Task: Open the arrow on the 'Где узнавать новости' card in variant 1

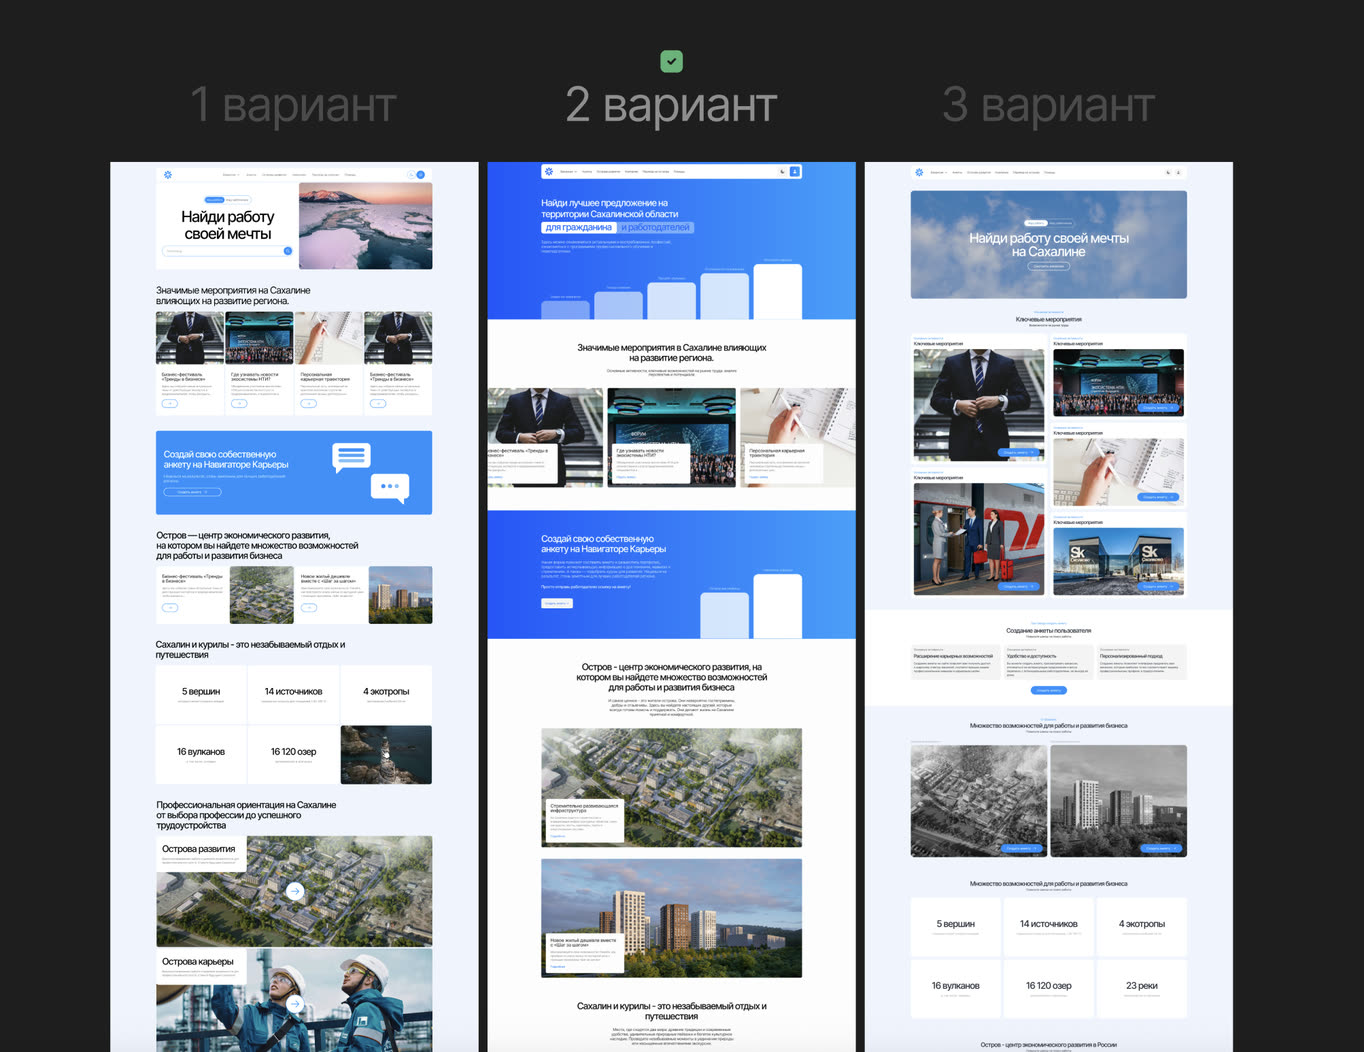Action: coord(239,404)
